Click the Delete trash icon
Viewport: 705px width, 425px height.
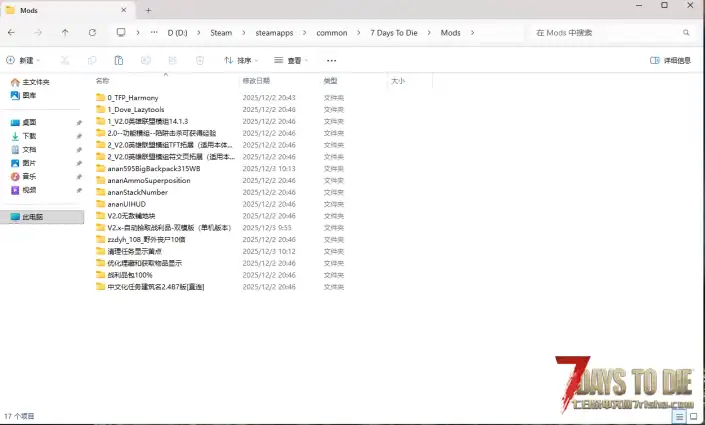tap(200, 60)
